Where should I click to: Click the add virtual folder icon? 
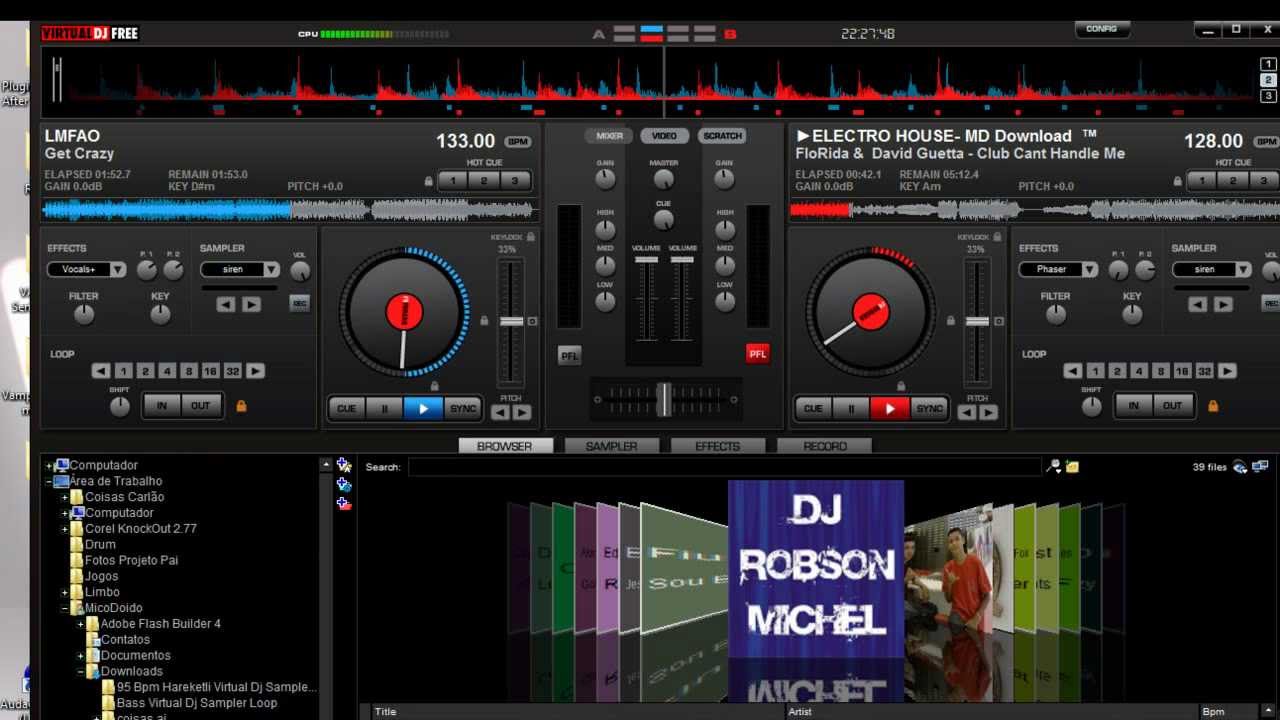coord(344,484)
